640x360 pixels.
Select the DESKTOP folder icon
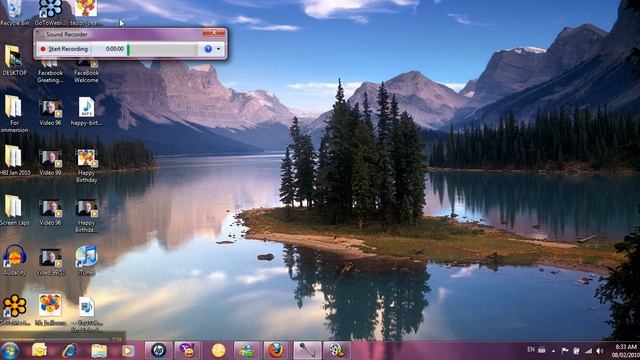point(14,60)
